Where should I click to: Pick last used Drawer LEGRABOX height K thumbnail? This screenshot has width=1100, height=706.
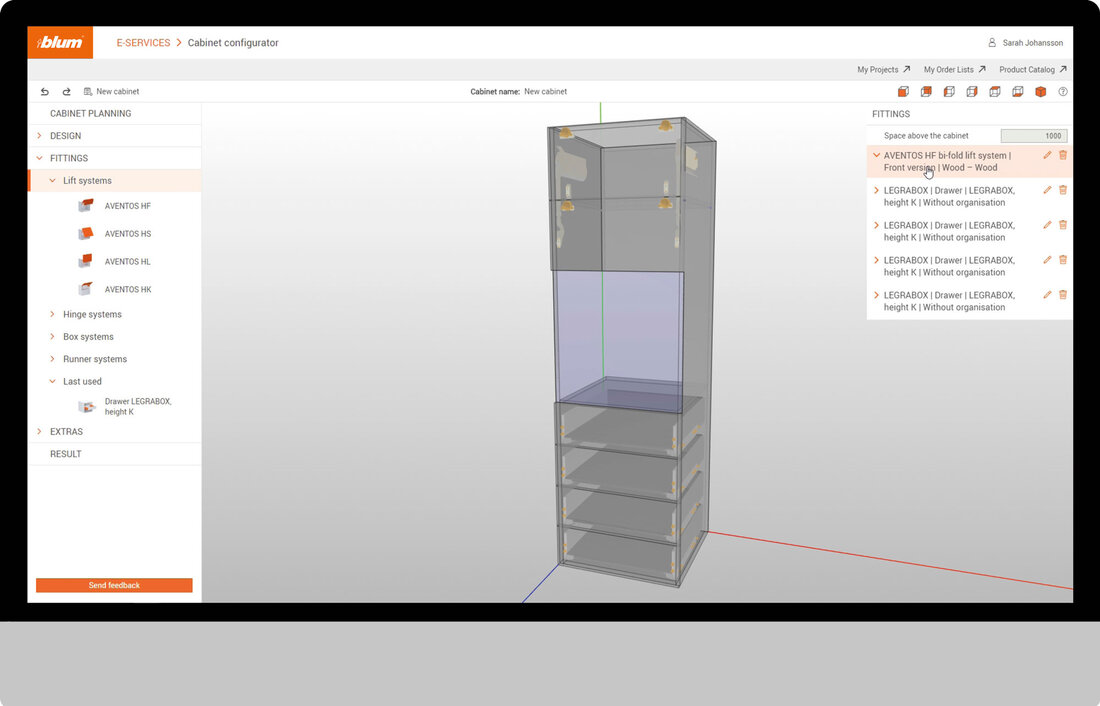coord(86,406)
